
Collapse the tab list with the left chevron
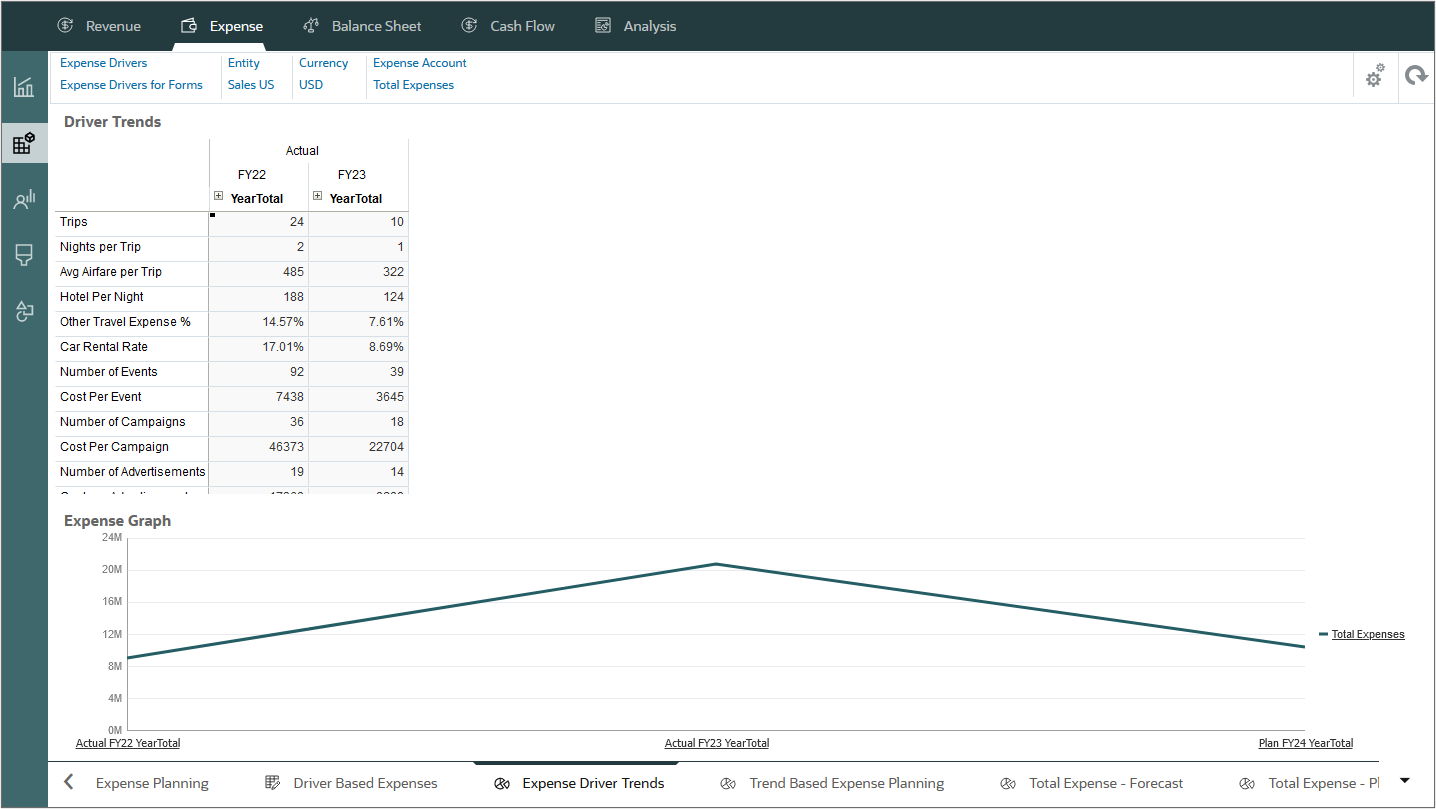tap(68, 783)
